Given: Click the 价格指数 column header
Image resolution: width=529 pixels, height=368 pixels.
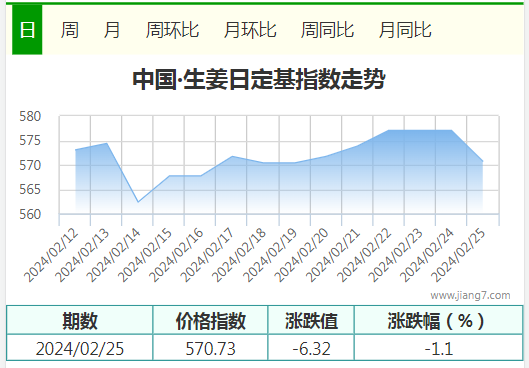Looking at the screenshot, I should (210, 320).
